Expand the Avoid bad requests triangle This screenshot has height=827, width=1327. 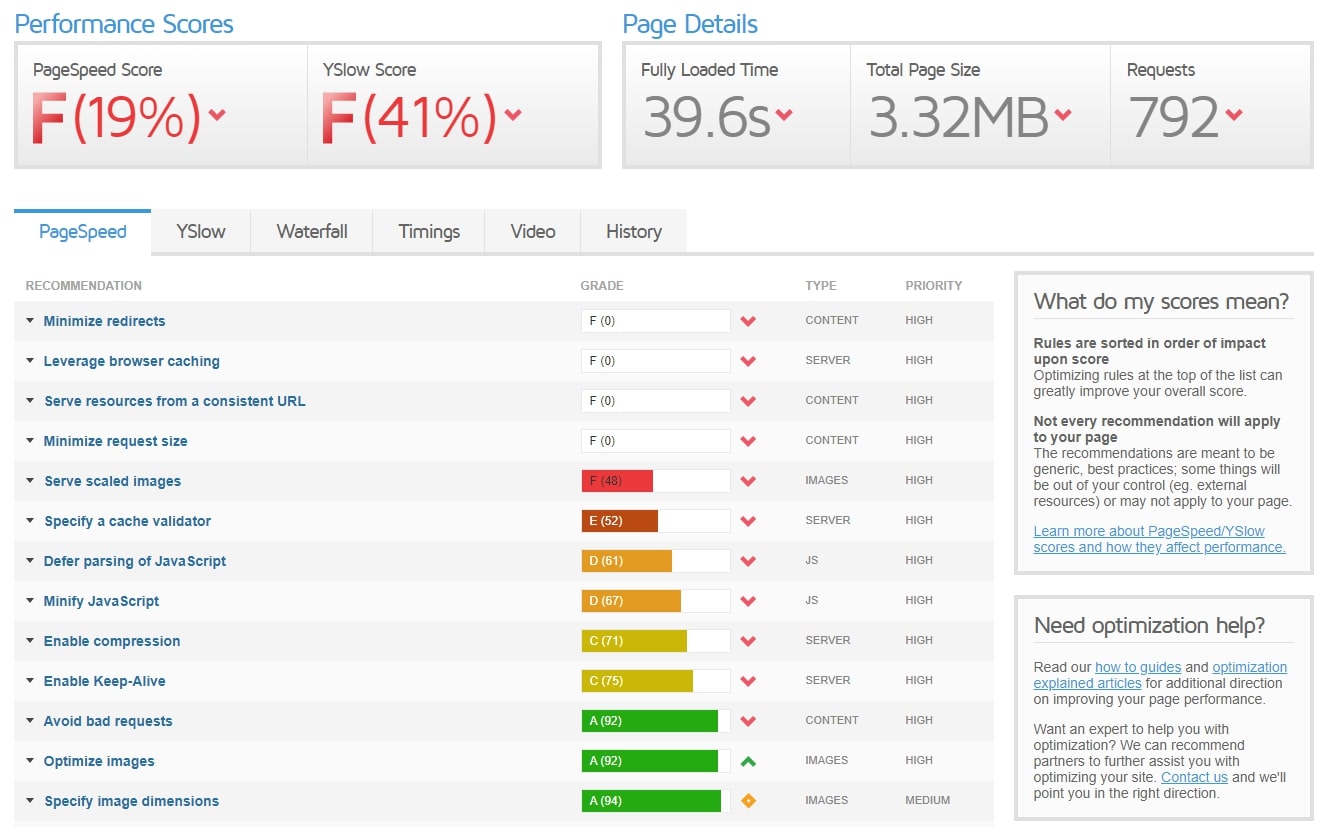point(30,721)
